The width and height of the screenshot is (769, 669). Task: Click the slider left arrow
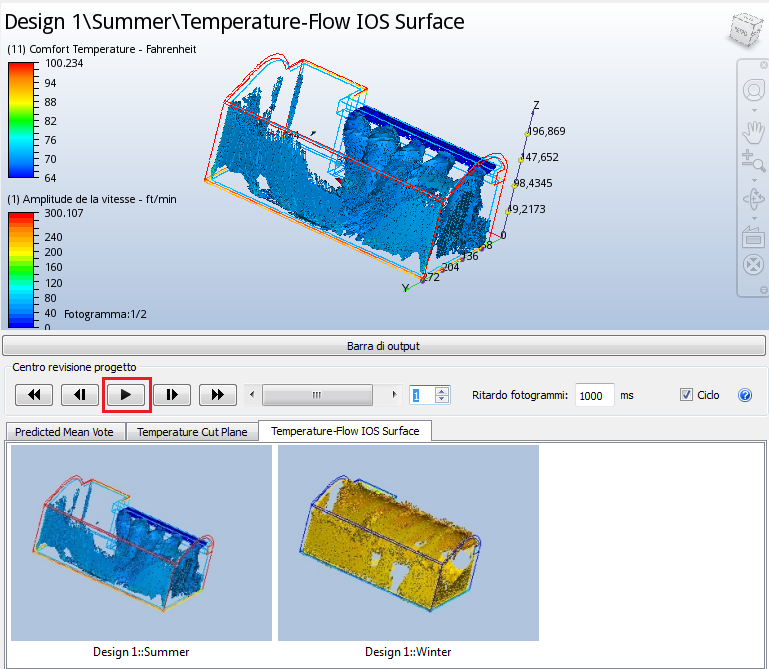[252, 395]
